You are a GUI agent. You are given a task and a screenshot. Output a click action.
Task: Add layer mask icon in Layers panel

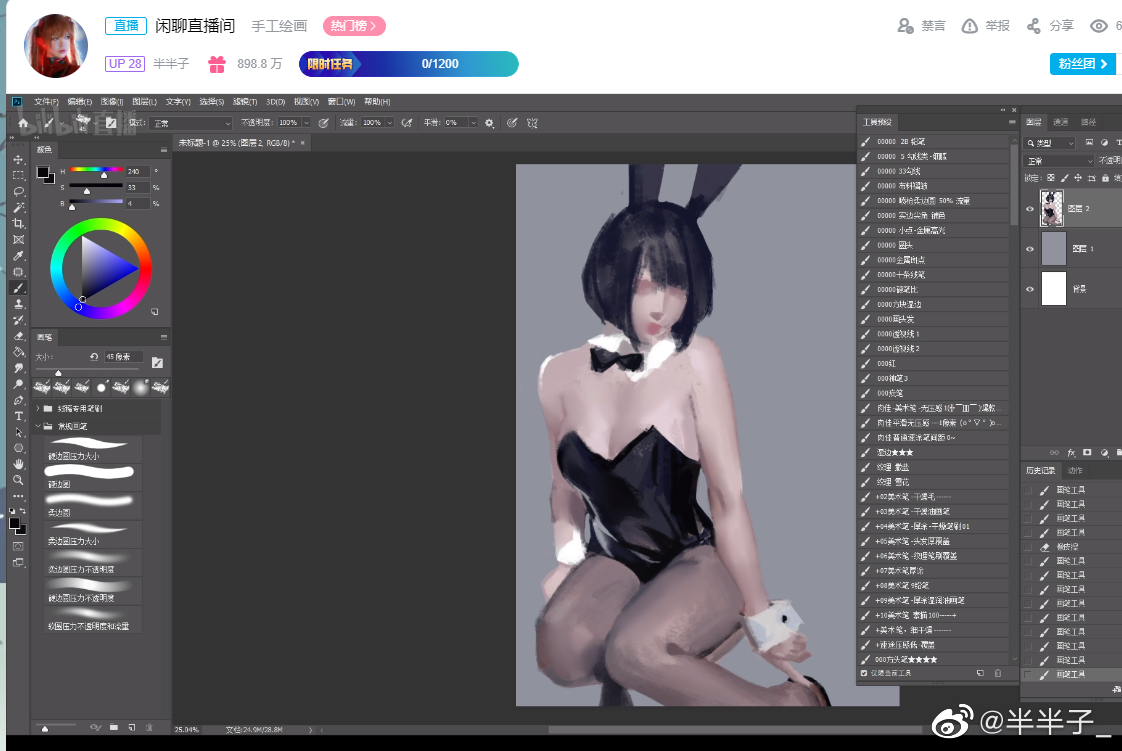pyautogui.click(x=1088, y=453)
